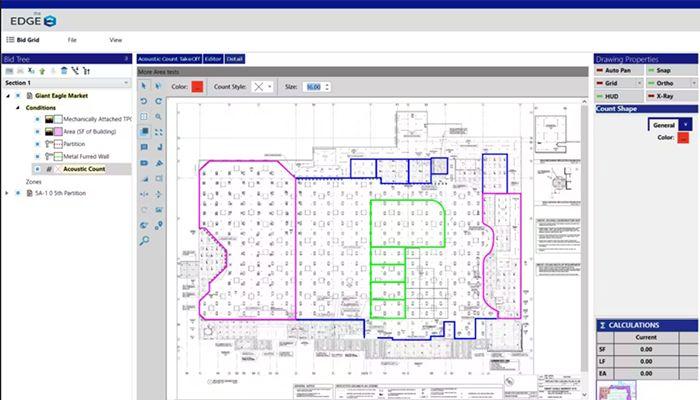700x400 pixels.
Task: Click the picture image tool icon
Action: 158,210
